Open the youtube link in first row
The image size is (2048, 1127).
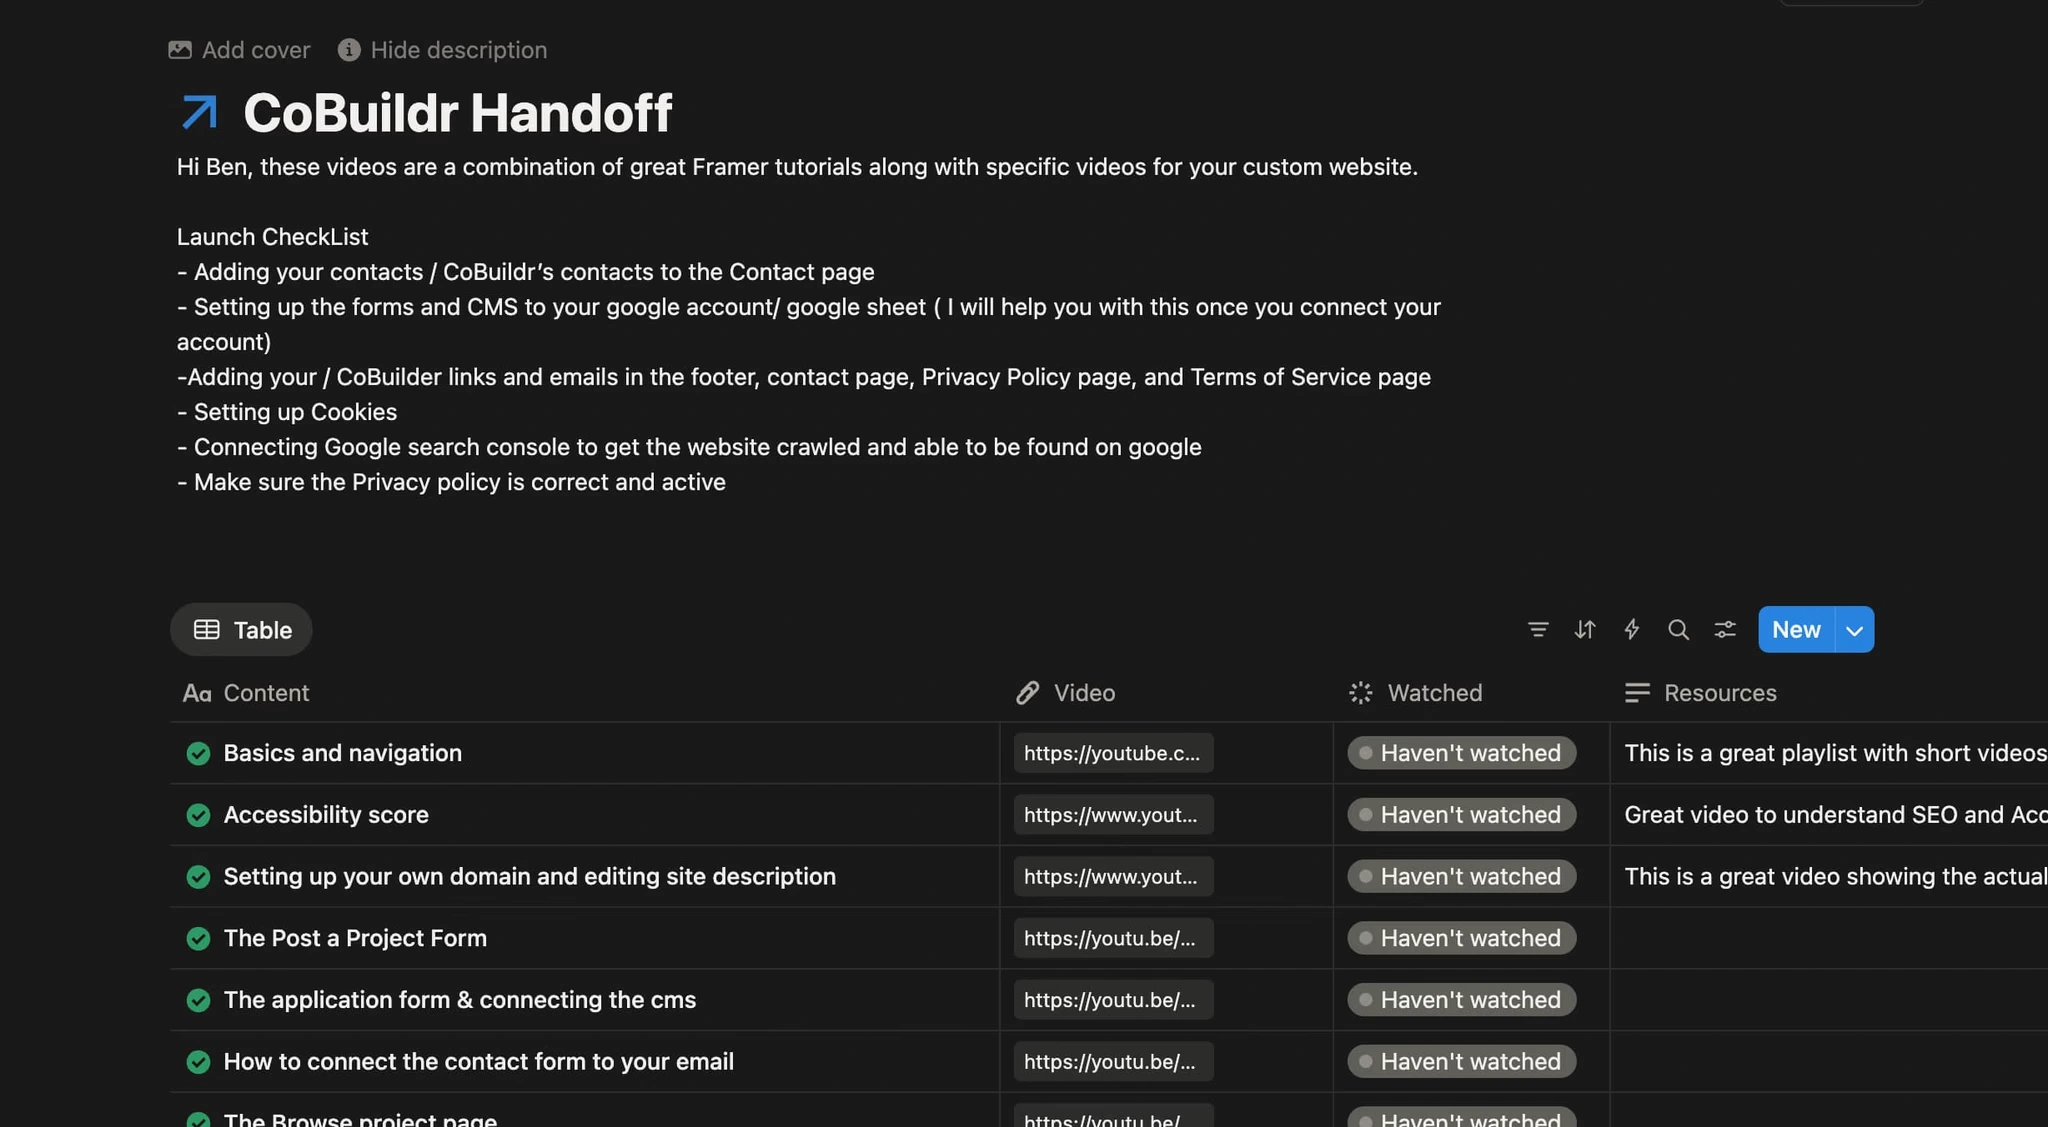[x=1112, y=753]
